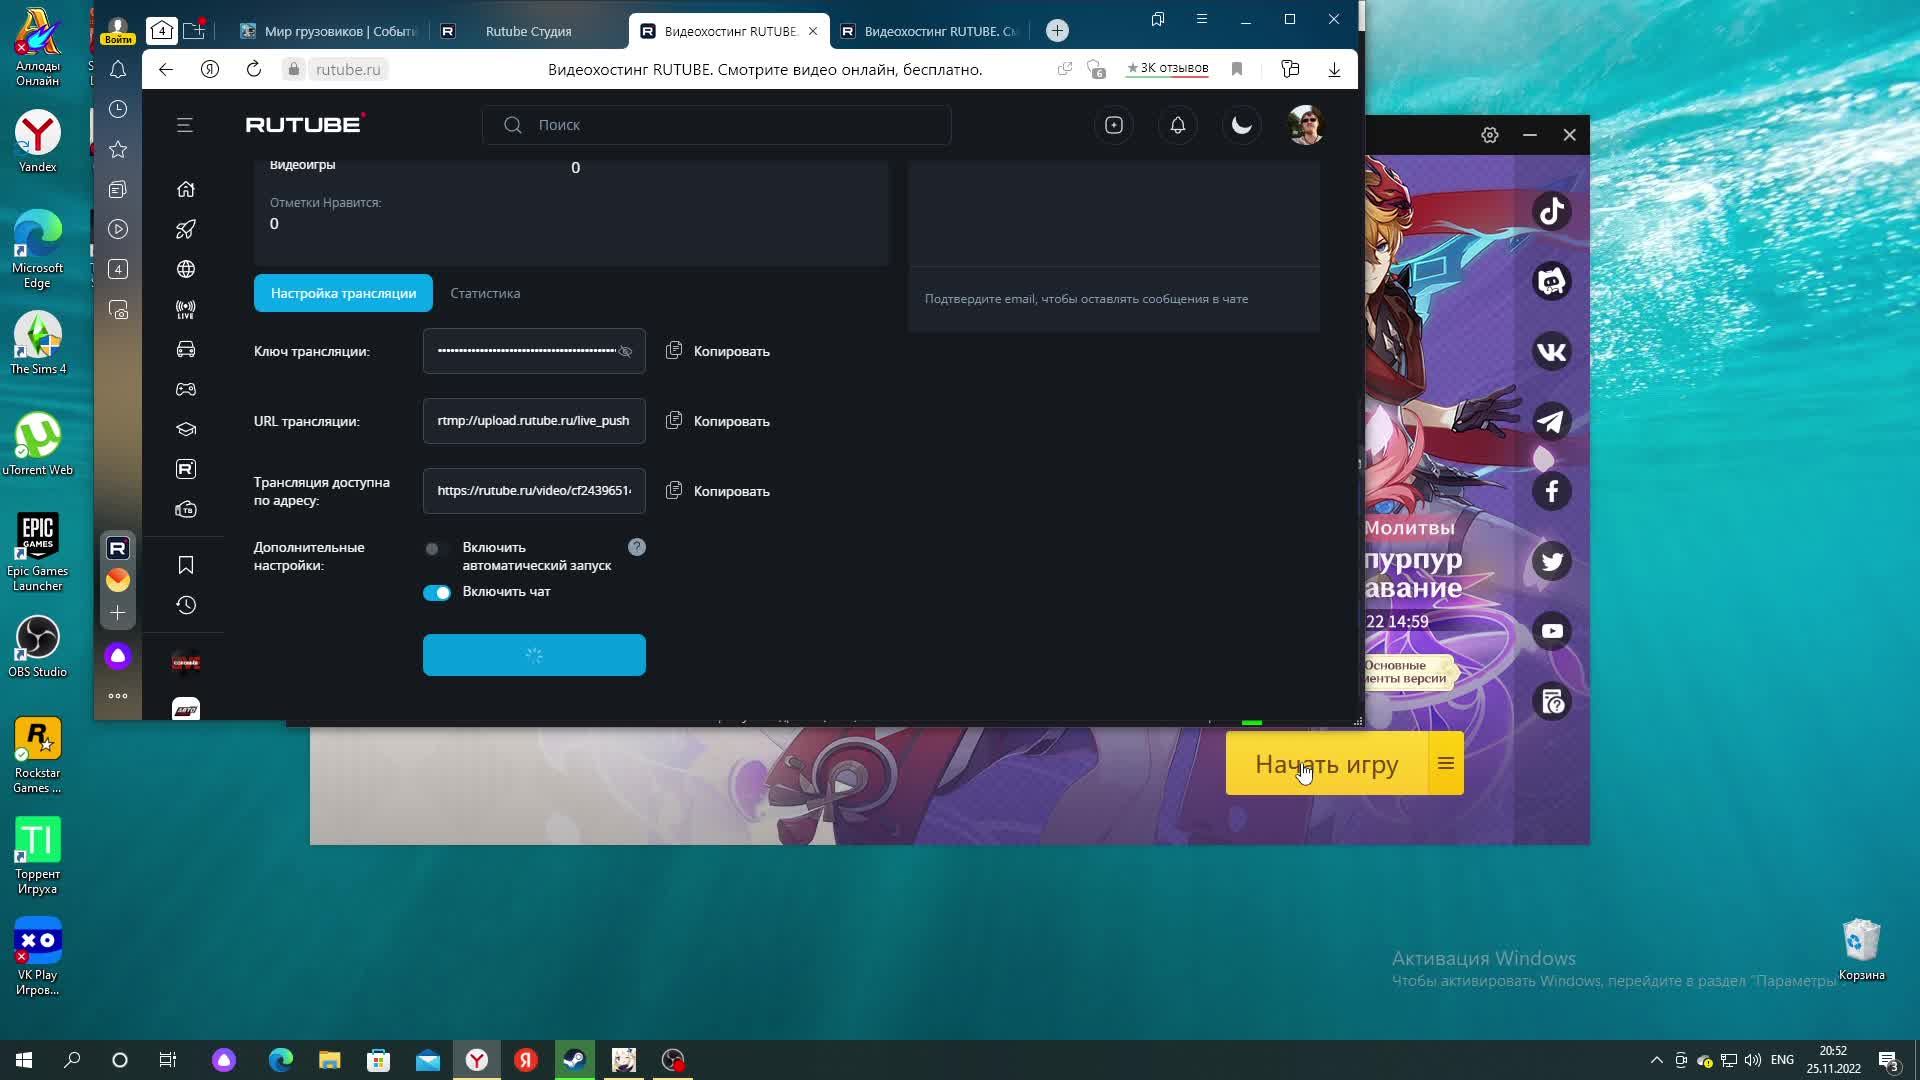1920x1080 pixels.
Task: Open the TikTok link in game launcher
Action: coord(1551,212)
